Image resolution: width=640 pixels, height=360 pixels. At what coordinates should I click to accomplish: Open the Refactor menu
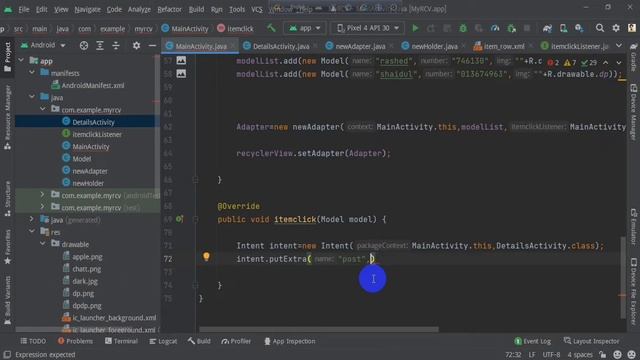coord(169,9)
